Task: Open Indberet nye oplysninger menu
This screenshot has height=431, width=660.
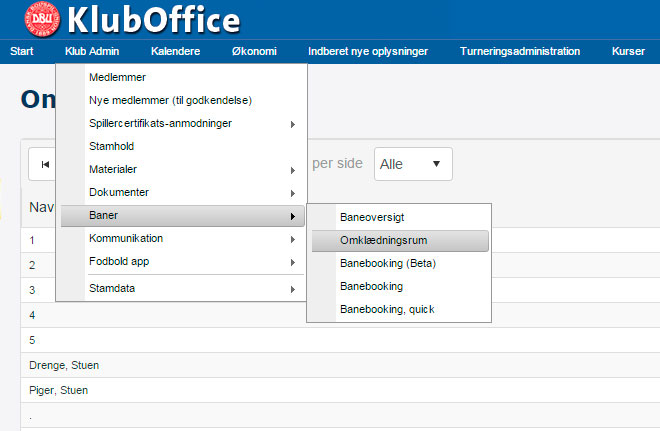Action: [x=368, y=51]
